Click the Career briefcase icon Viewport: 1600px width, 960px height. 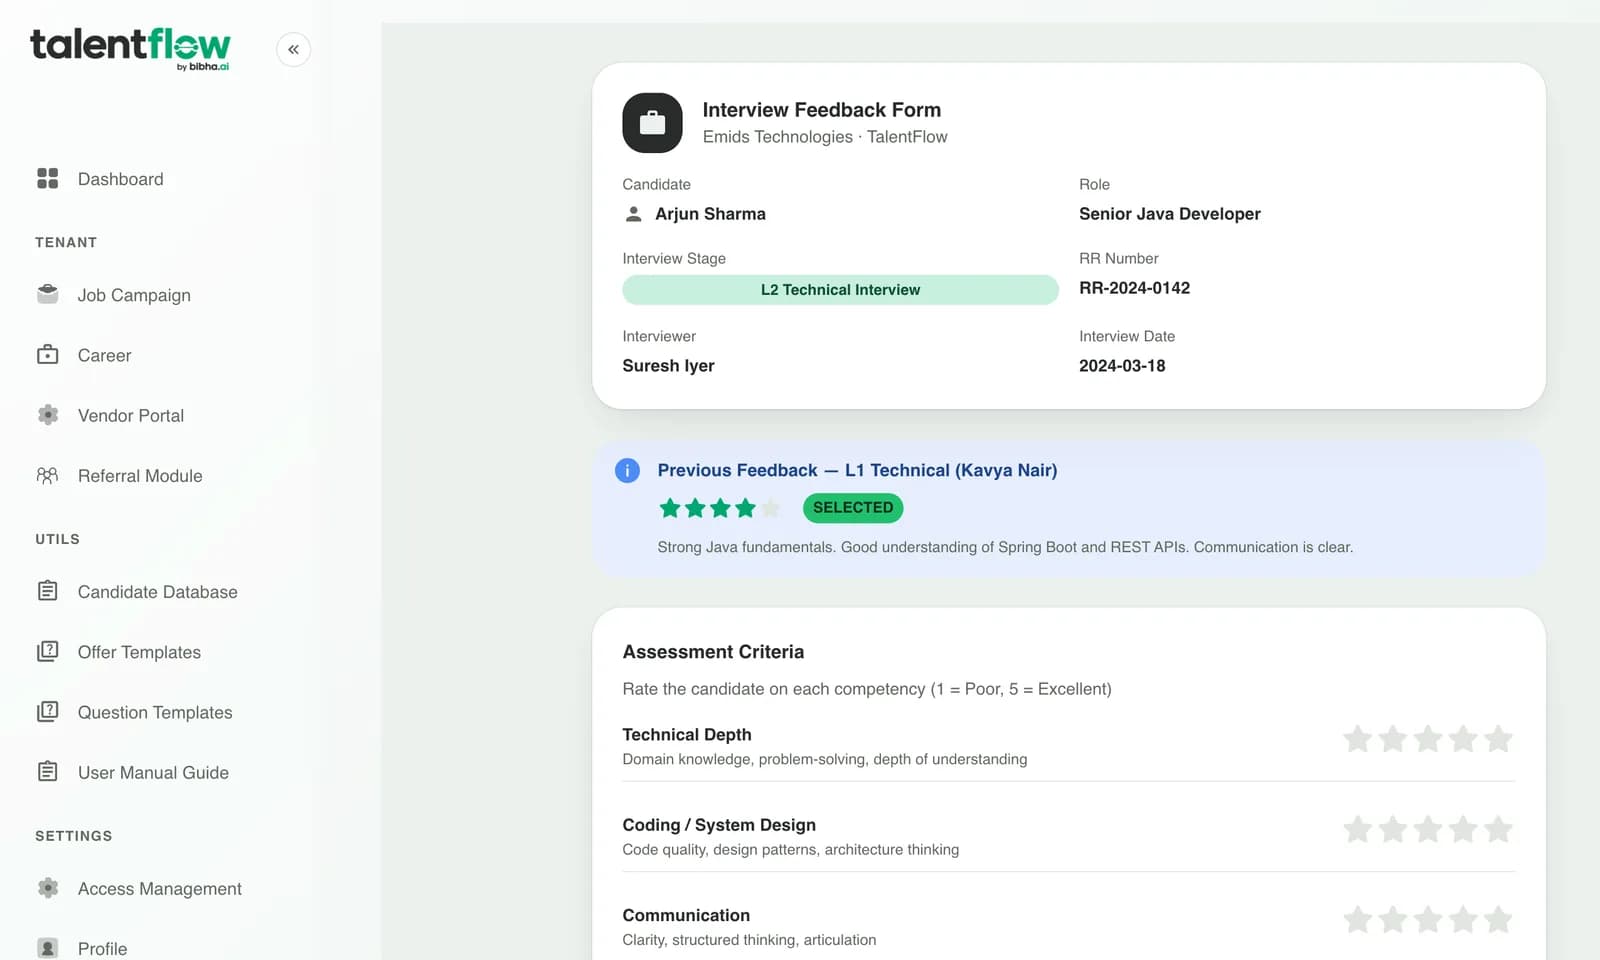click(x=47, y=355)
